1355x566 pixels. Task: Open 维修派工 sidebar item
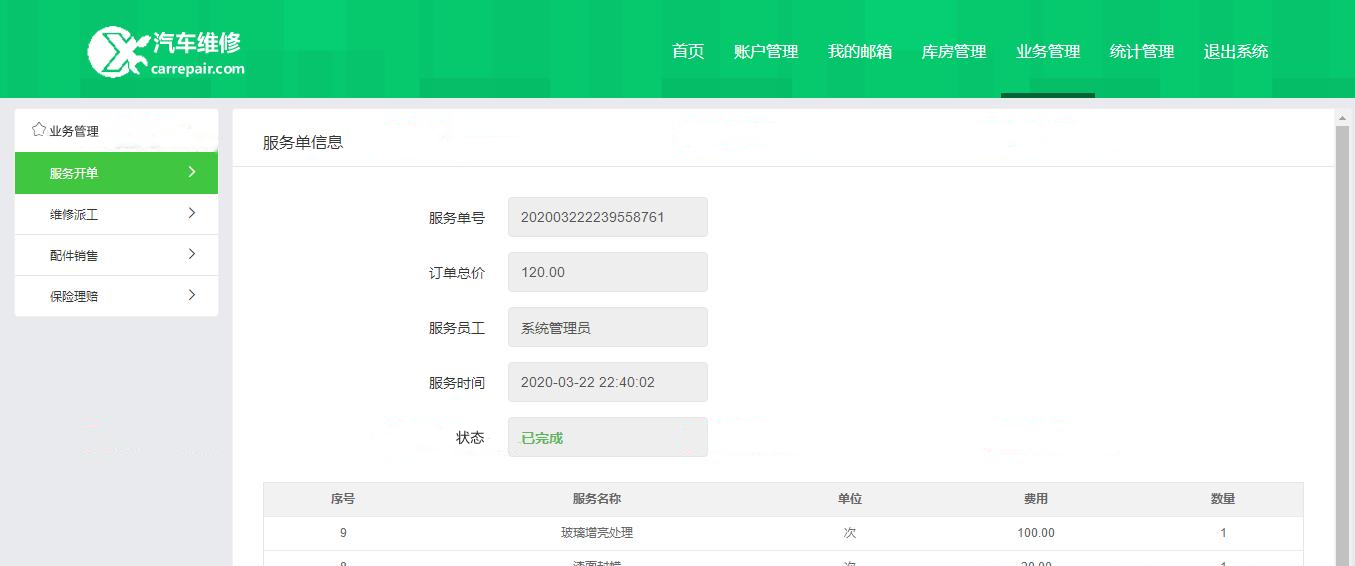(x=116, y=214)
